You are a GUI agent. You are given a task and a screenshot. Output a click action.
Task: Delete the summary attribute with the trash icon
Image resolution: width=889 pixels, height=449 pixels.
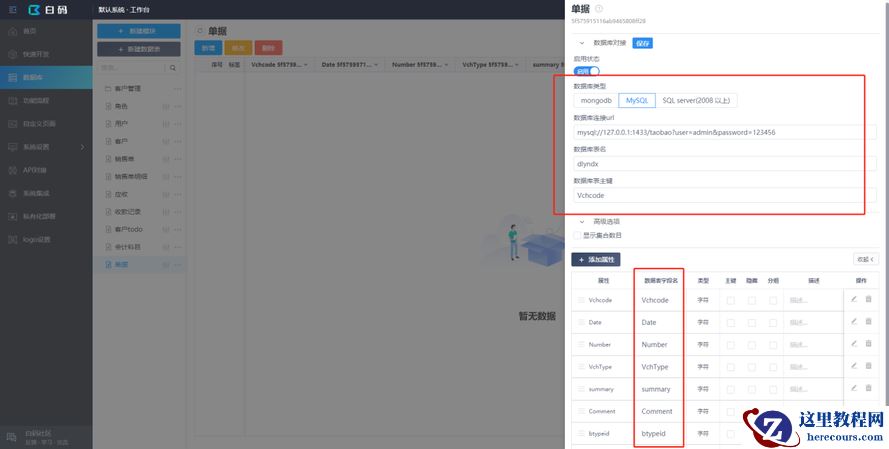tap(868, 388)
